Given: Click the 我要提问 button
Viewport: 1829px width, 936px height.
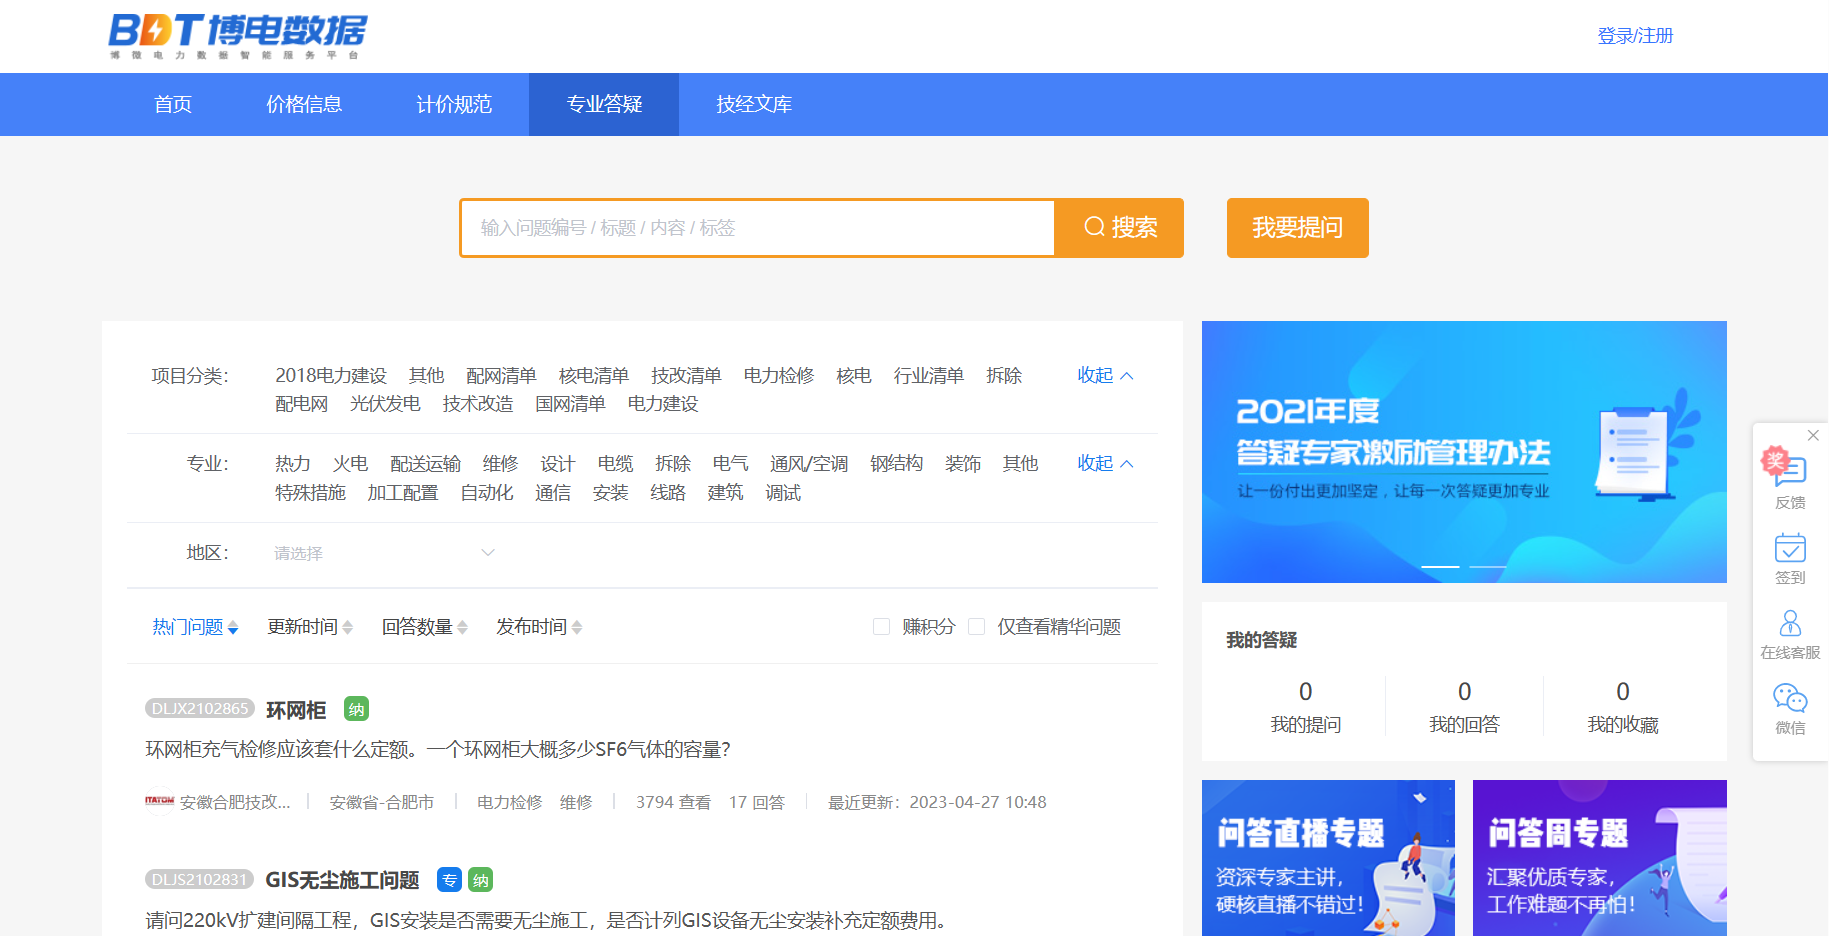Looking at the screenshot, I should click(1298, 228).
